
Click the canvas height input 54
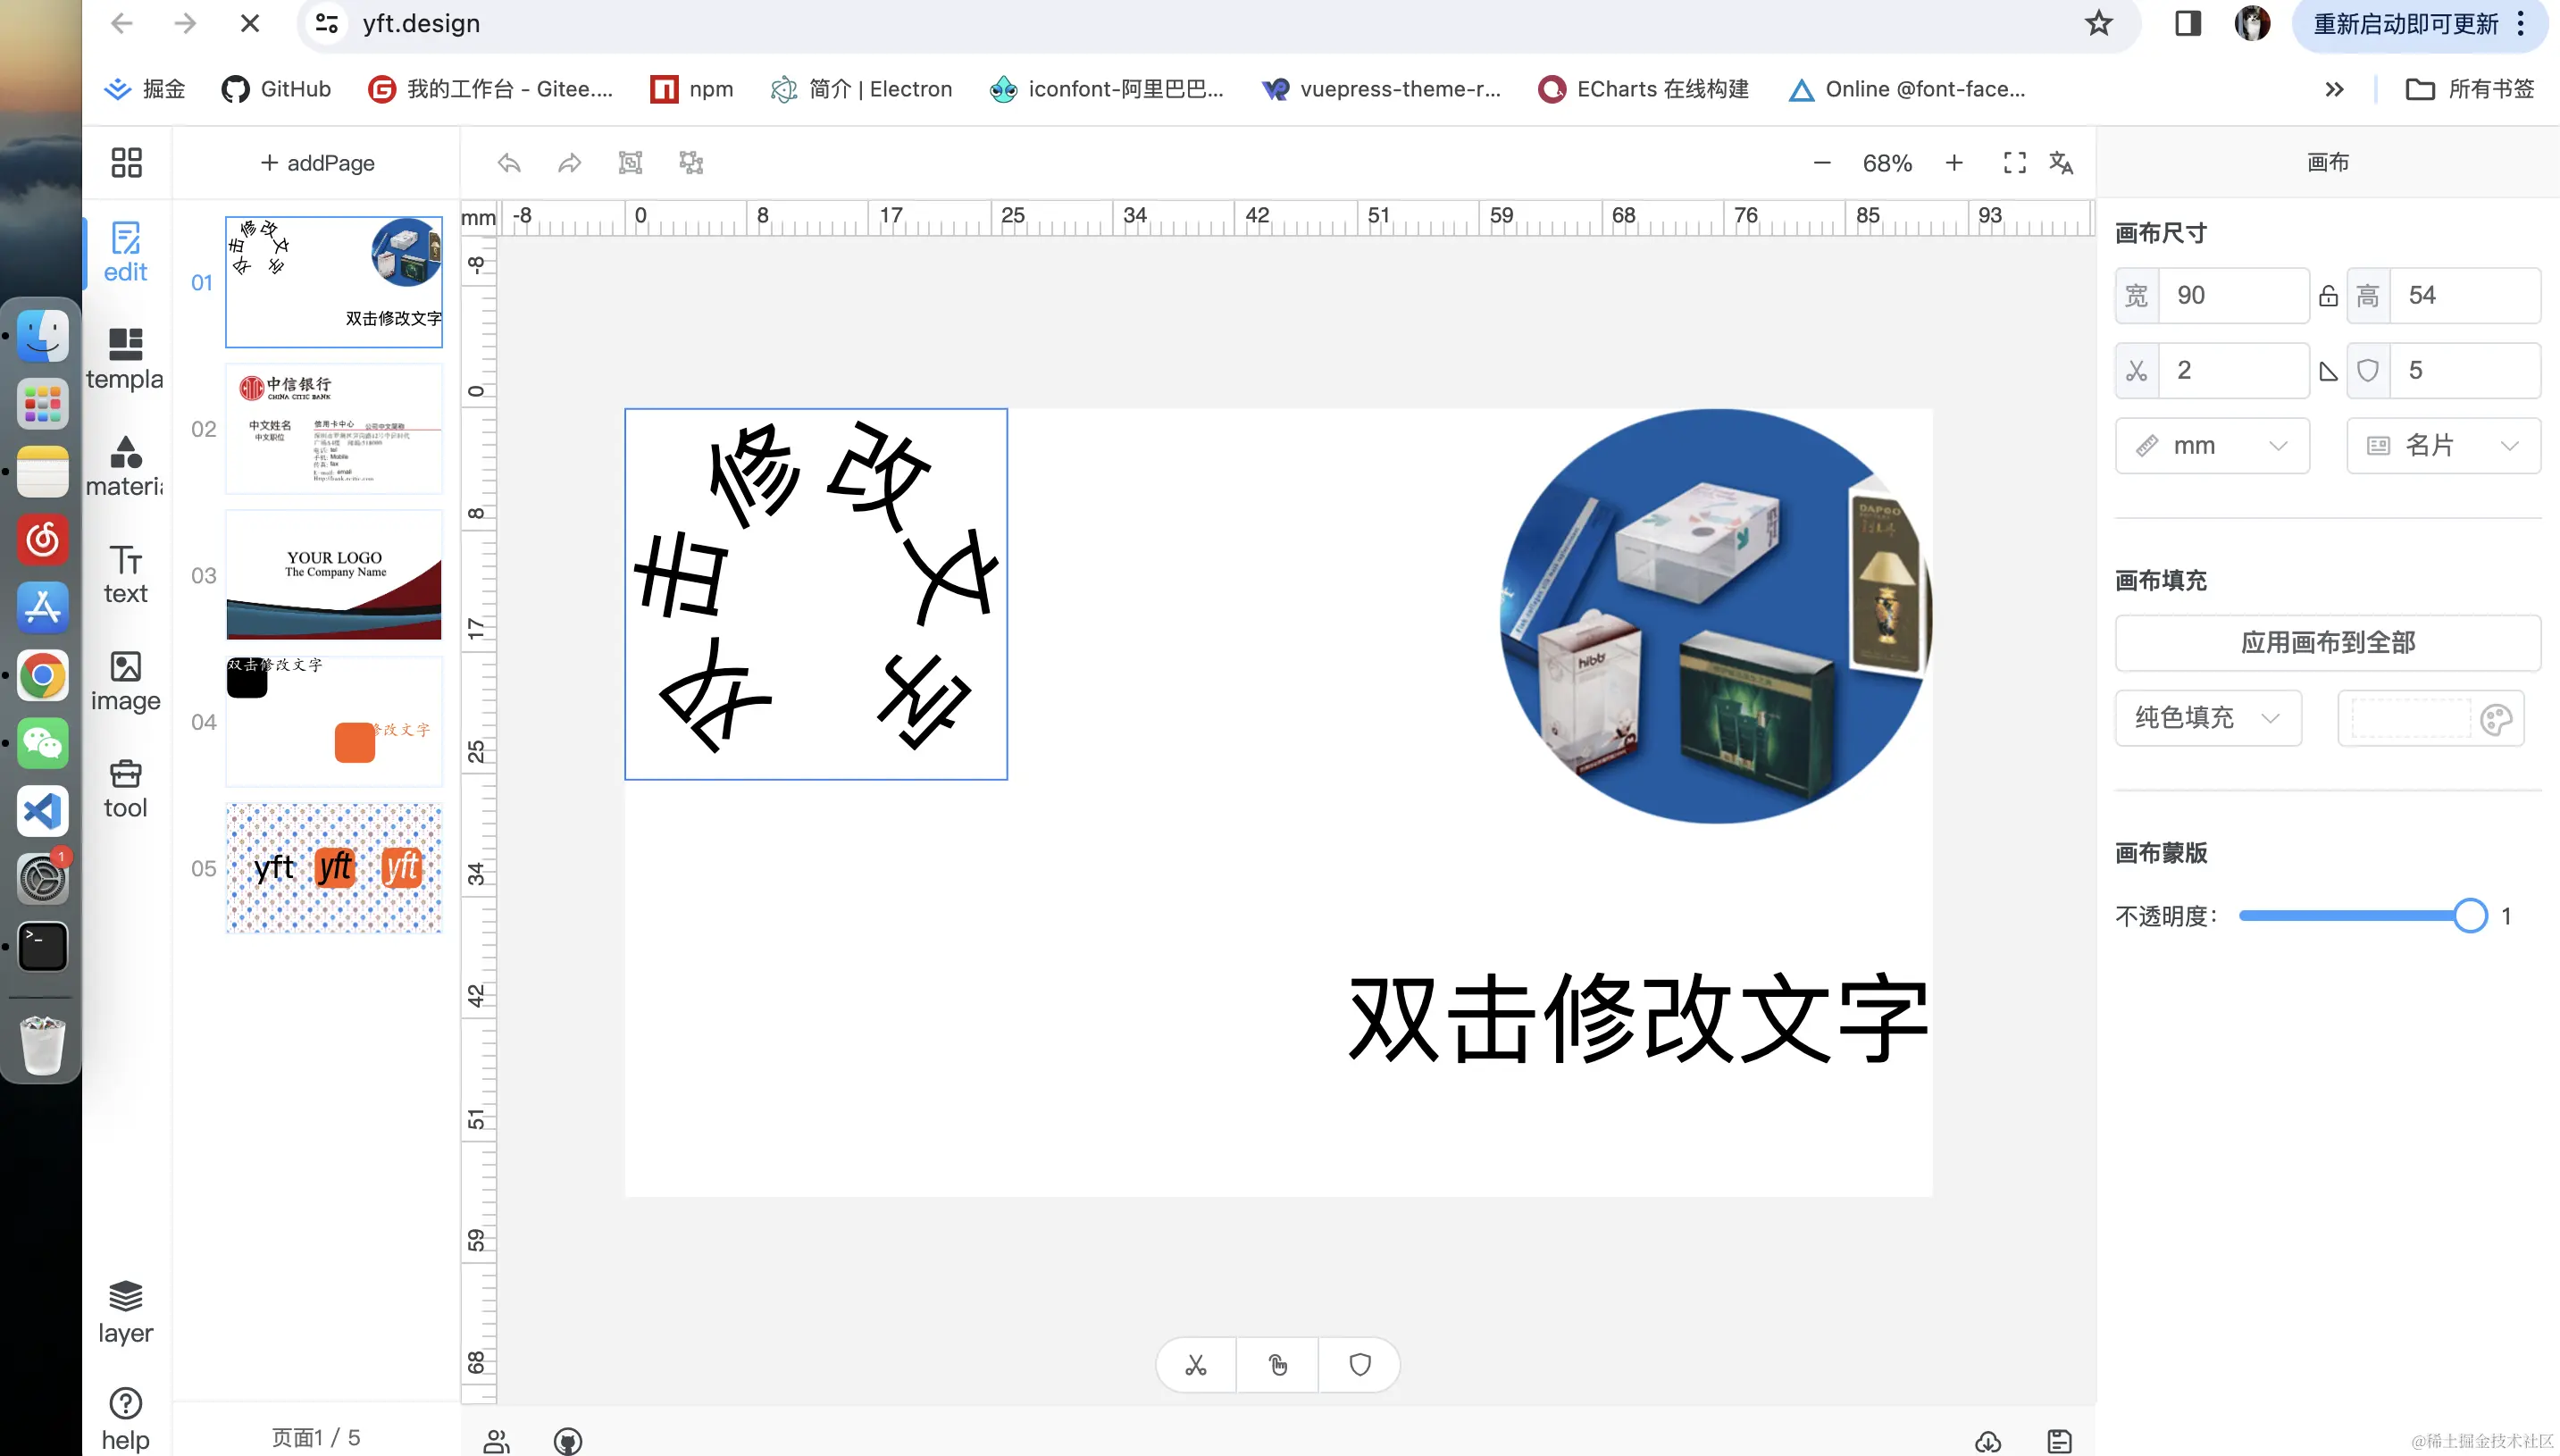click(x=2465, y=295)
